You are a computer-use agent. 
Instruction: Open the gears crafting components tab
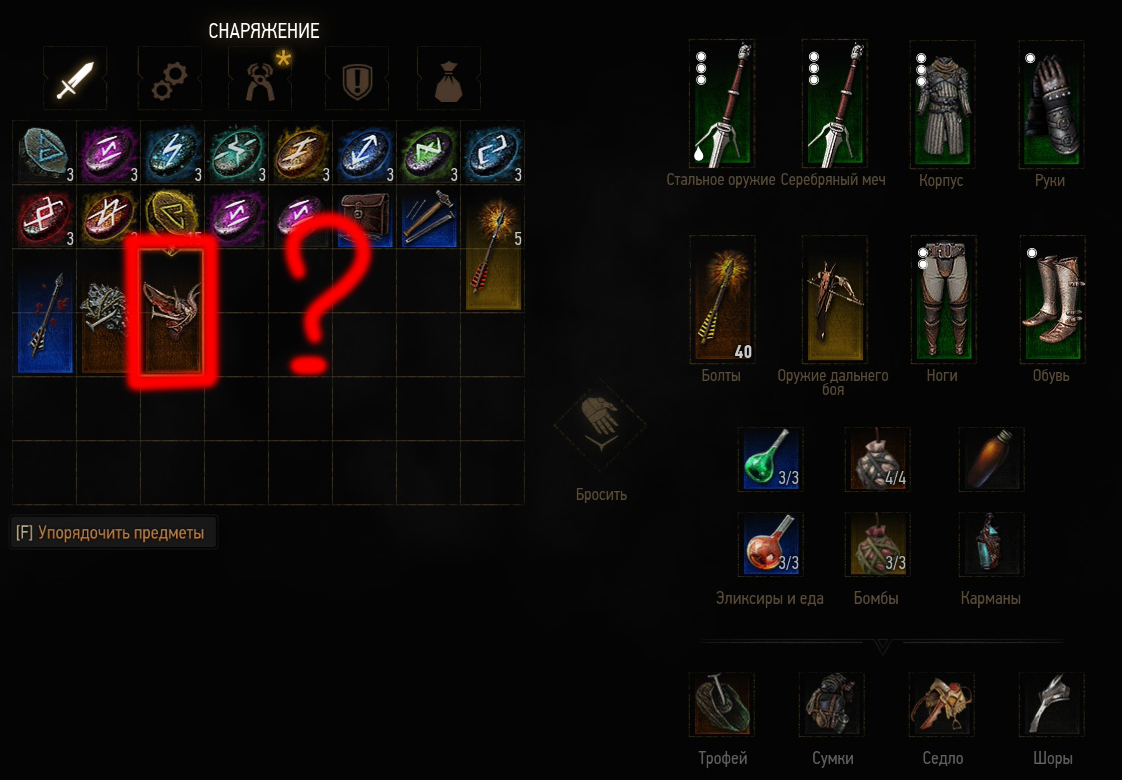170,79
